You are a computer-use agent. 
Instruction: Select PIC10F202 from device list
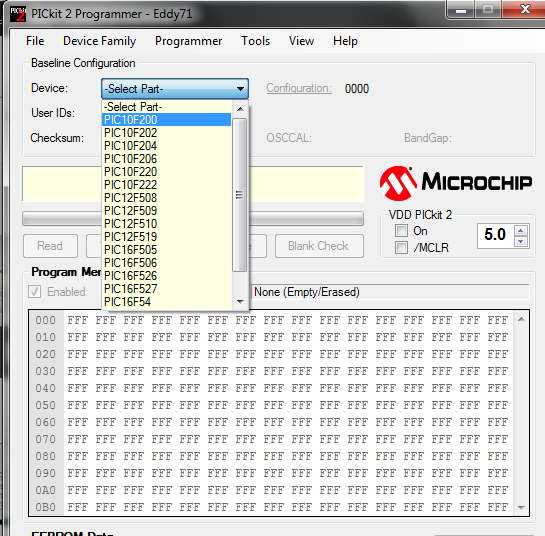pyautogui.click(x=166, y=133)
